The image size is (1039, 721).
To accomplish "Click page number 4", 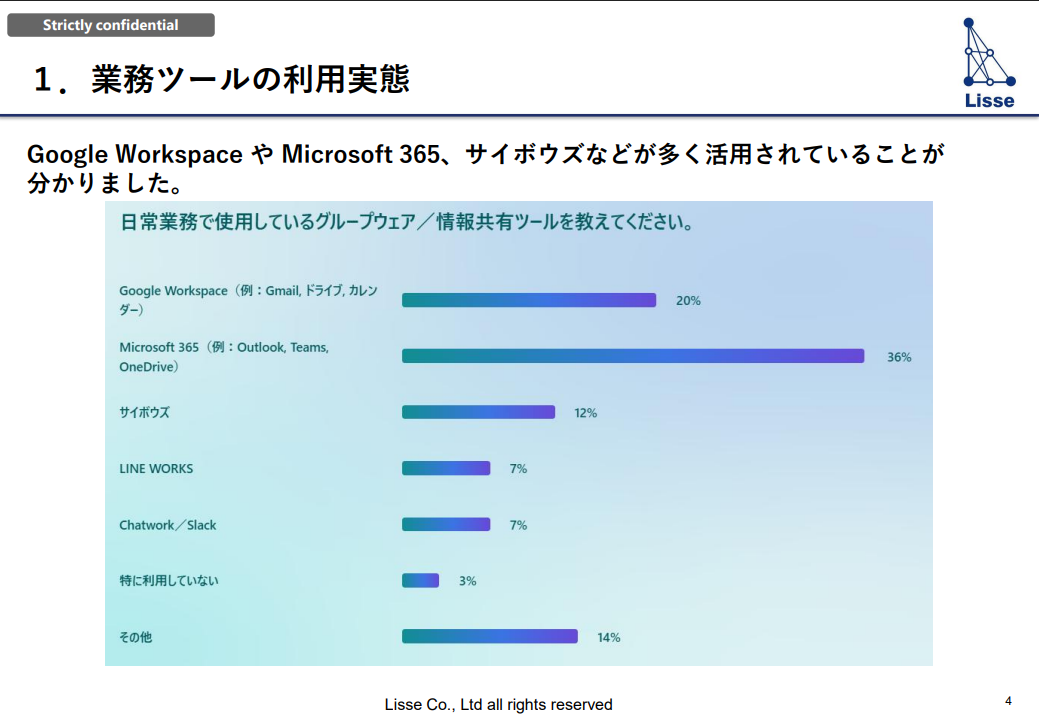I will tap(1008, 700).
